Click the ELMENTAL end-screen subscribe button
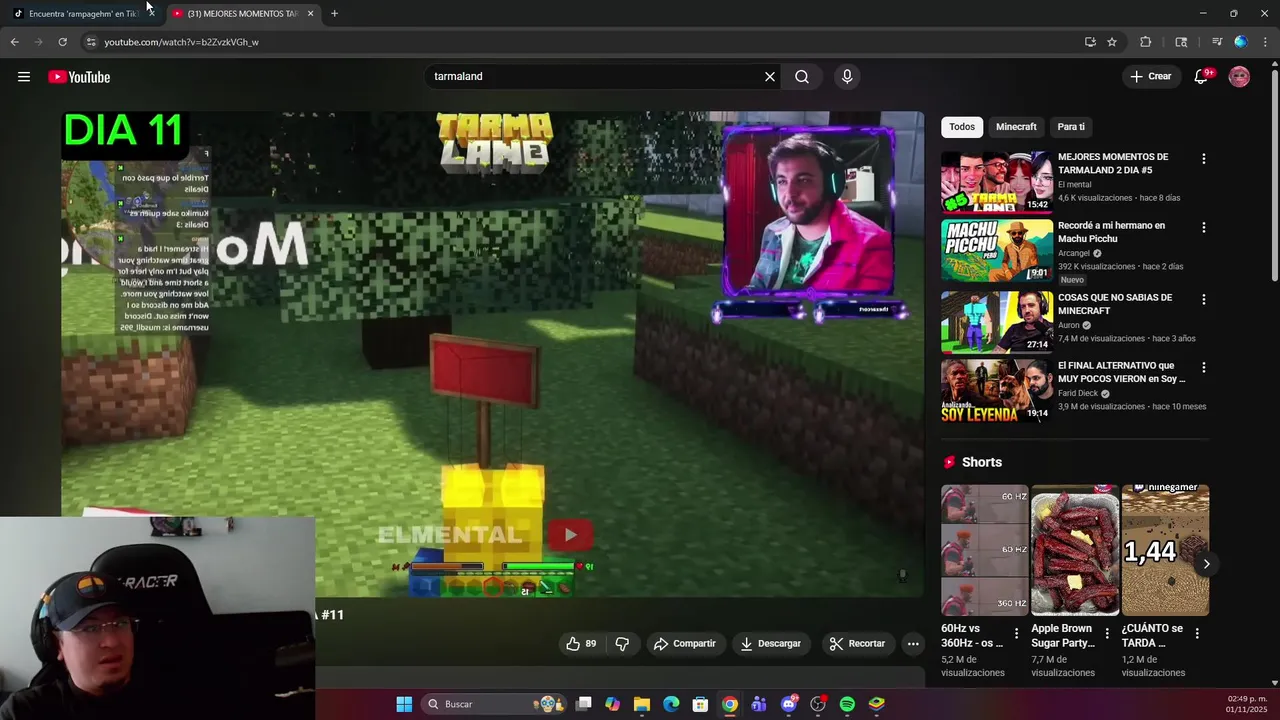Screen dimensions: 1280x720 point(570,535)
